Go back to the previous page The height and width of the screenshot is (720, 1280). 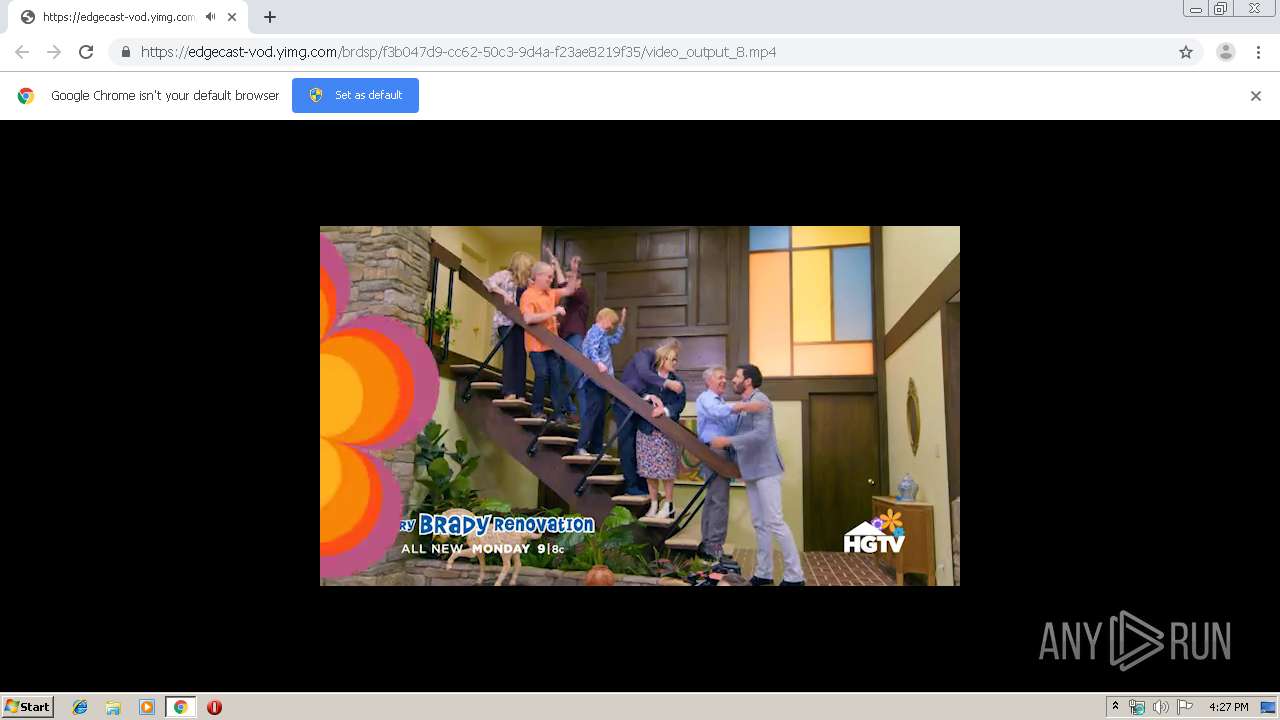(x=22, y=52)
